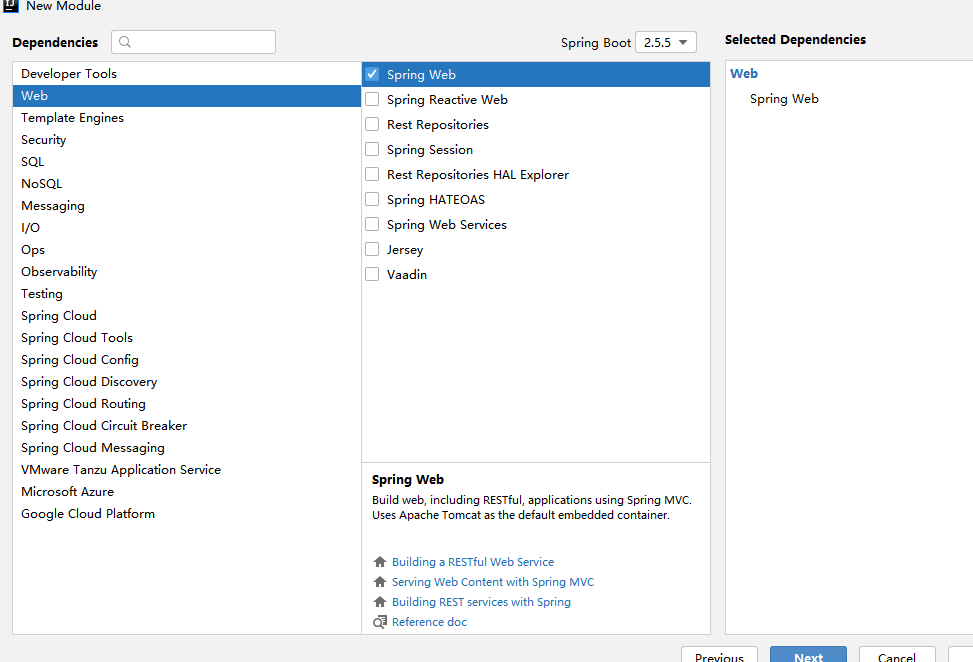Click the Reference doc icon
The height and width of the screenshot is (662, 973).
tap(379, 622)
